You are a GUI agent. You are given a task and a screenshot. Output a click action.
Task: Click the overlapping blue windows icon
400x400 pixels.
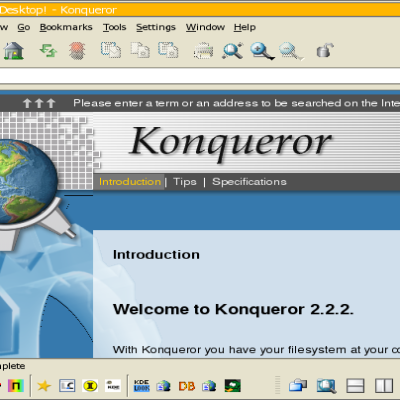coord(298,386)
